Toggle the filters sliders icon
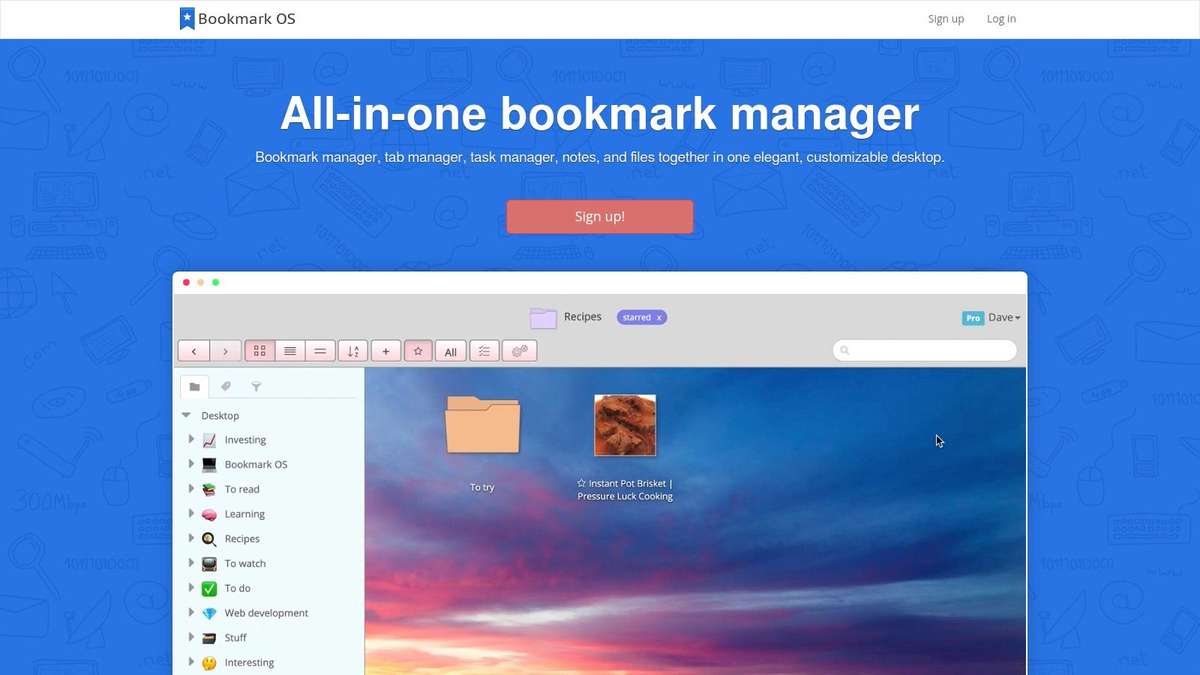 click(484, 350)
